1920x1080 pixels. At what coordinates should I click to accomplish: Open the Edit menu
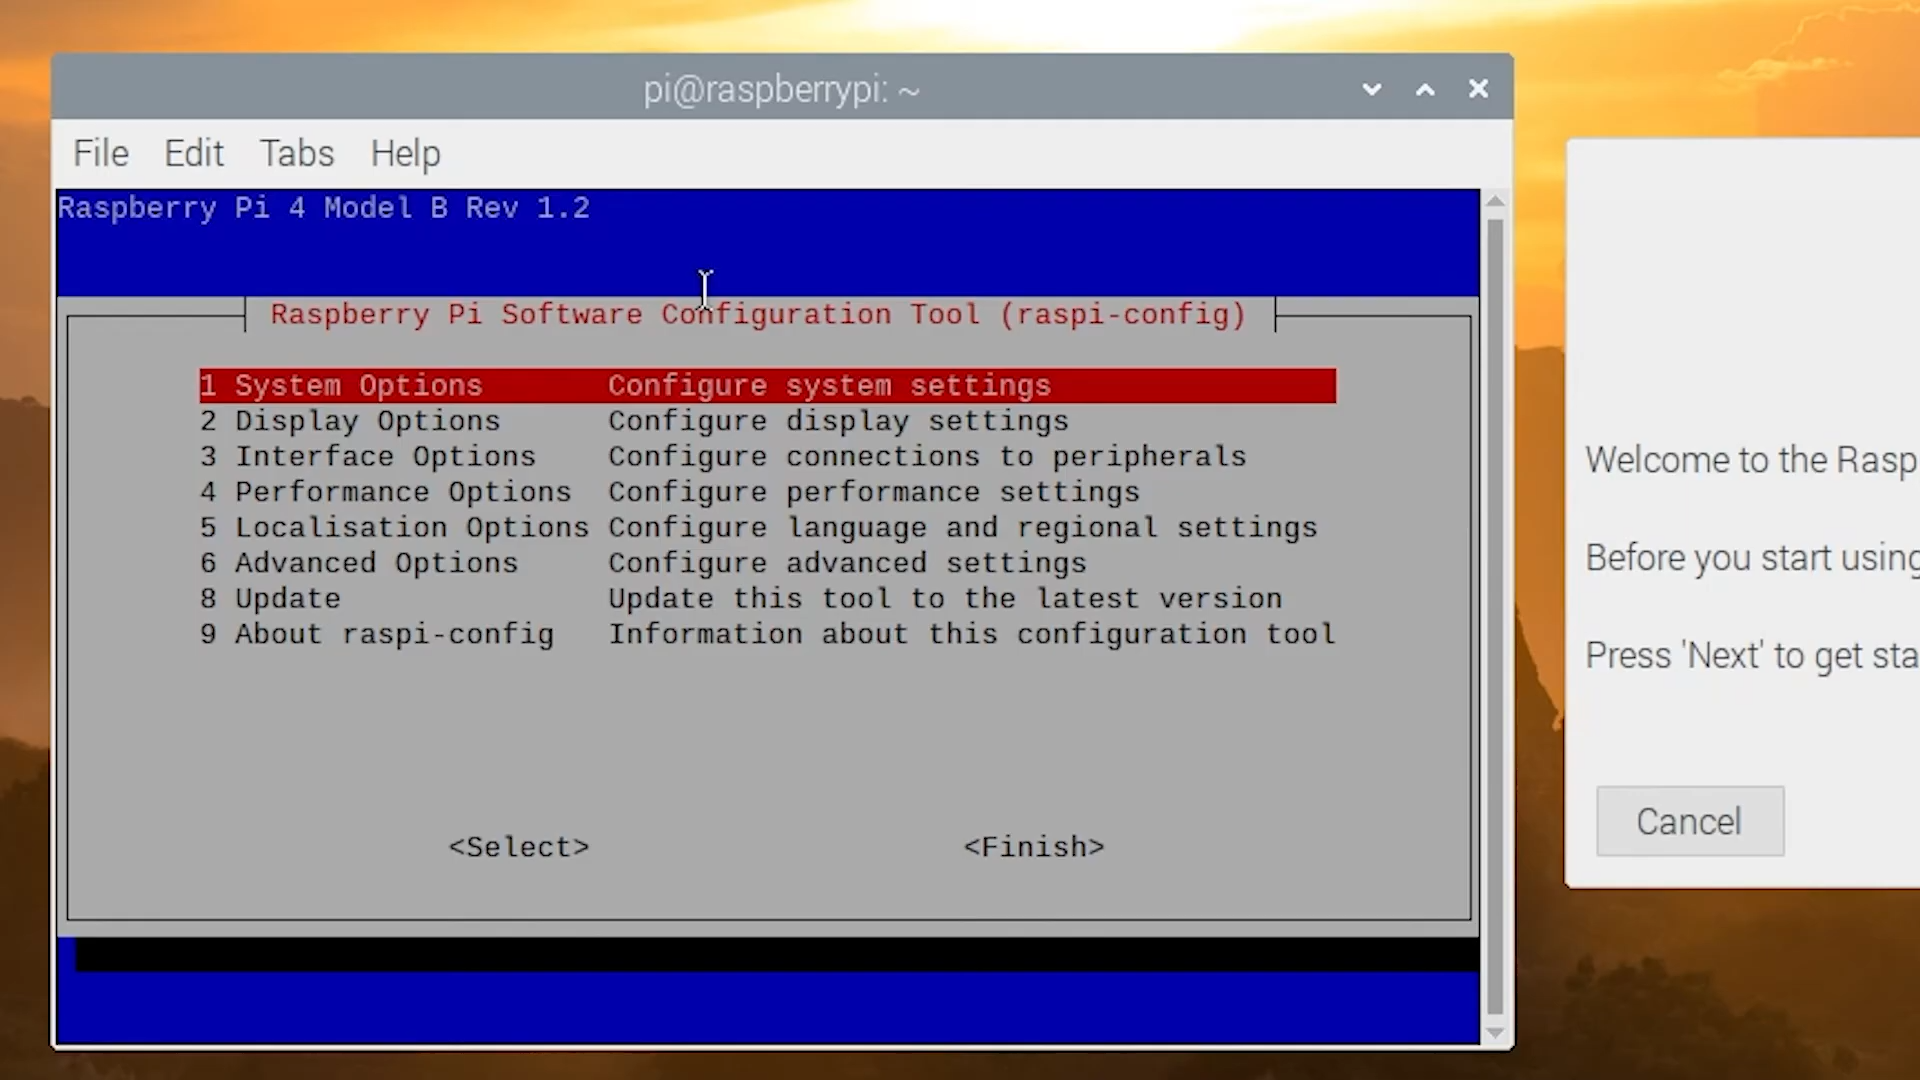[194, 153]
